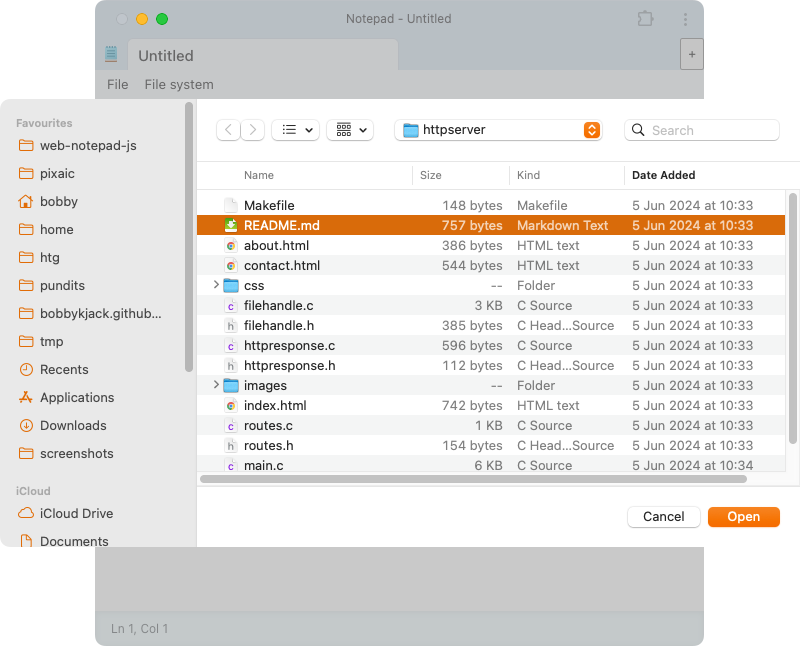Expand the images folder disclosure arrow

point(216,385)
